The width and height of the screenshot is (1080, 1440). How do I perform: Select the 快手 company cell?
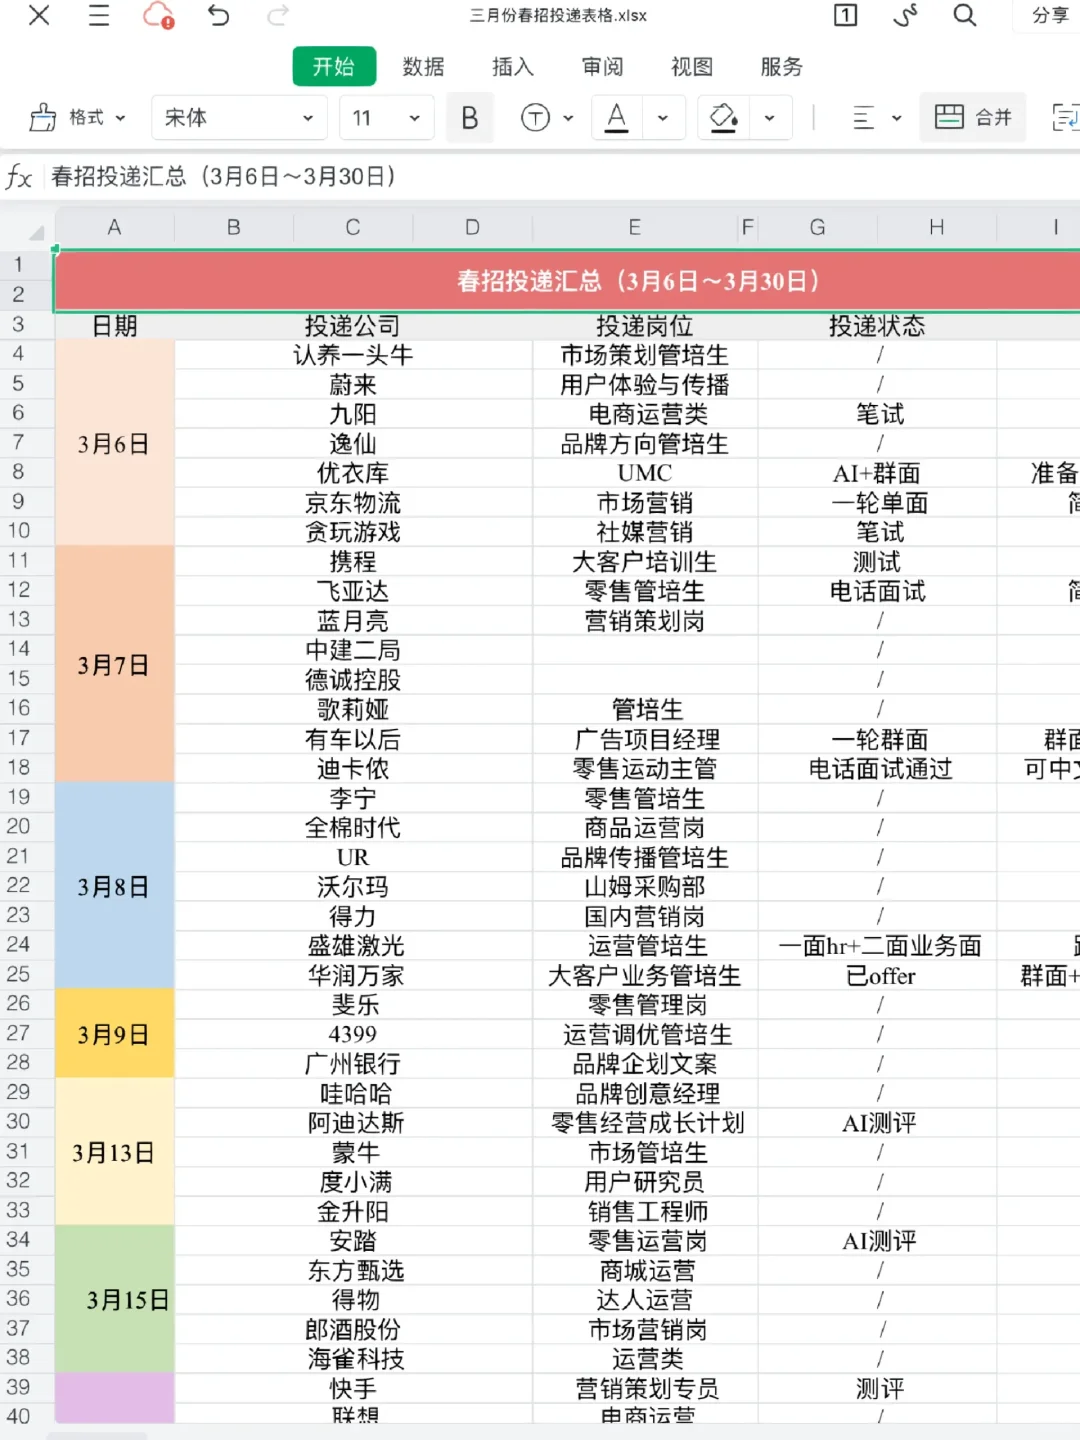pyautogui.click(x=353, y=1388)
